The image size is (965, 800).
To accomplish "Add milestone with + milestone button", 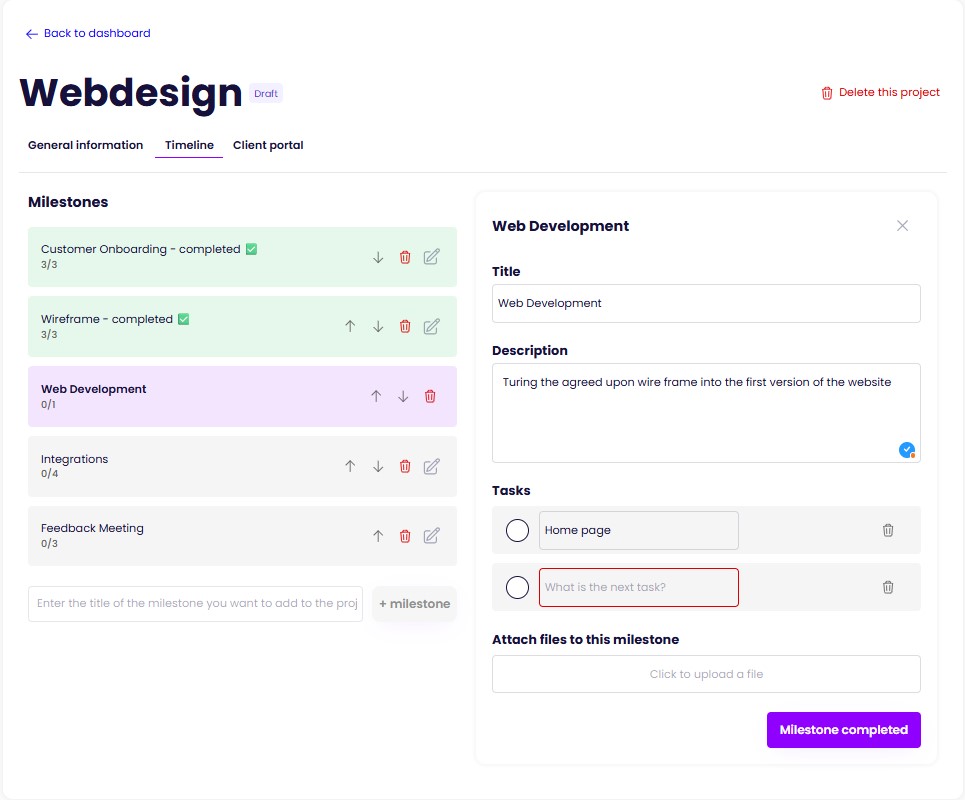I will click(414, 604).
